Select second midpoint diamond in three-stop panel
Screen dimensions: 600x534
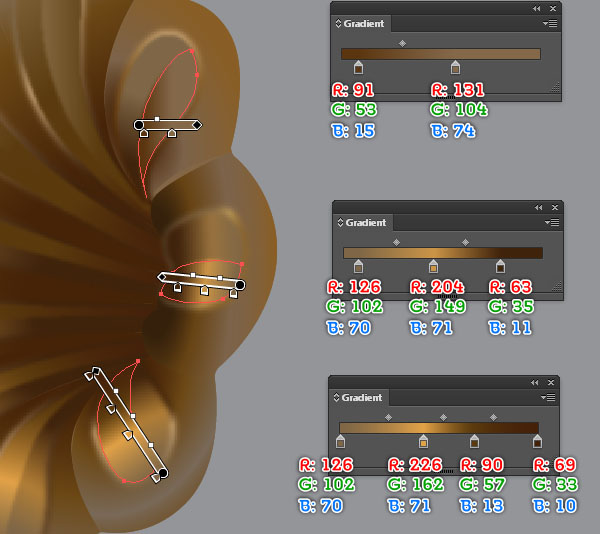tap(465, 242)
